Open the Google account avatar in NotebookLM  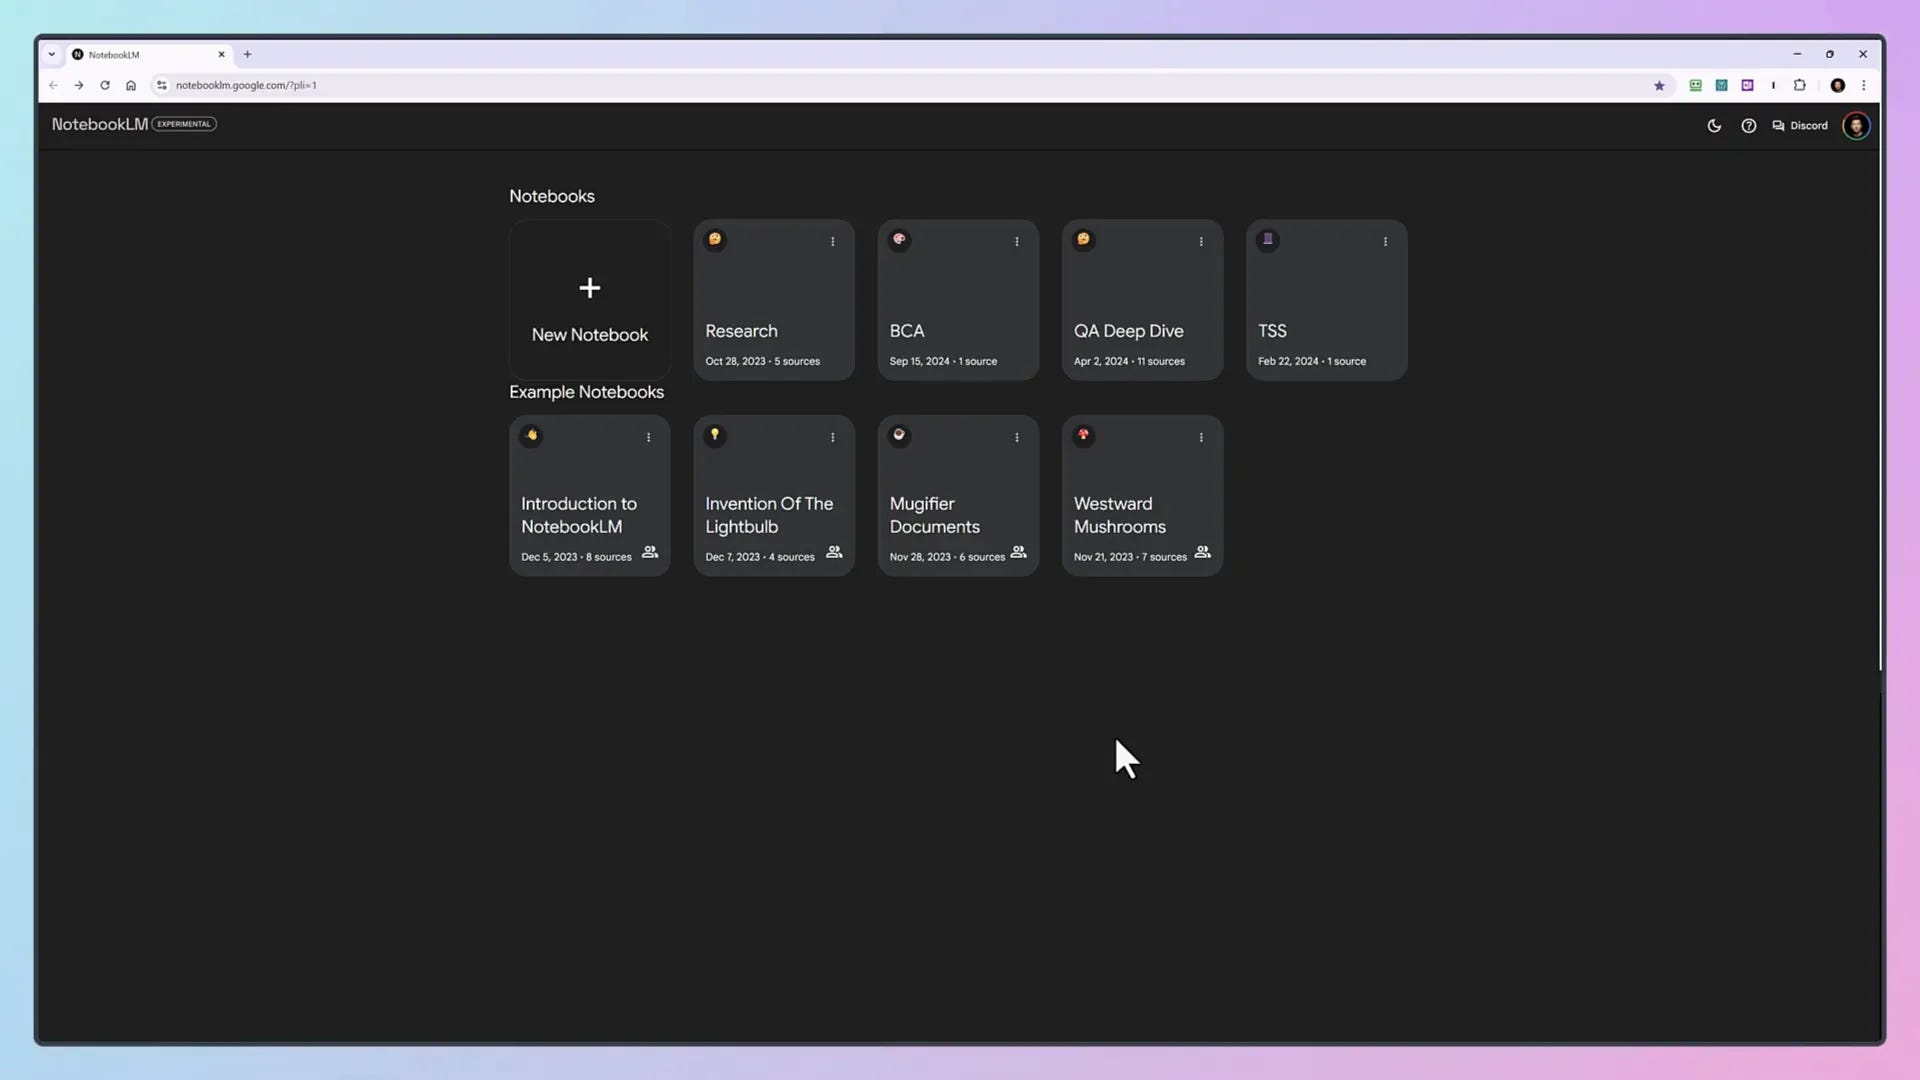point(1856,125)
